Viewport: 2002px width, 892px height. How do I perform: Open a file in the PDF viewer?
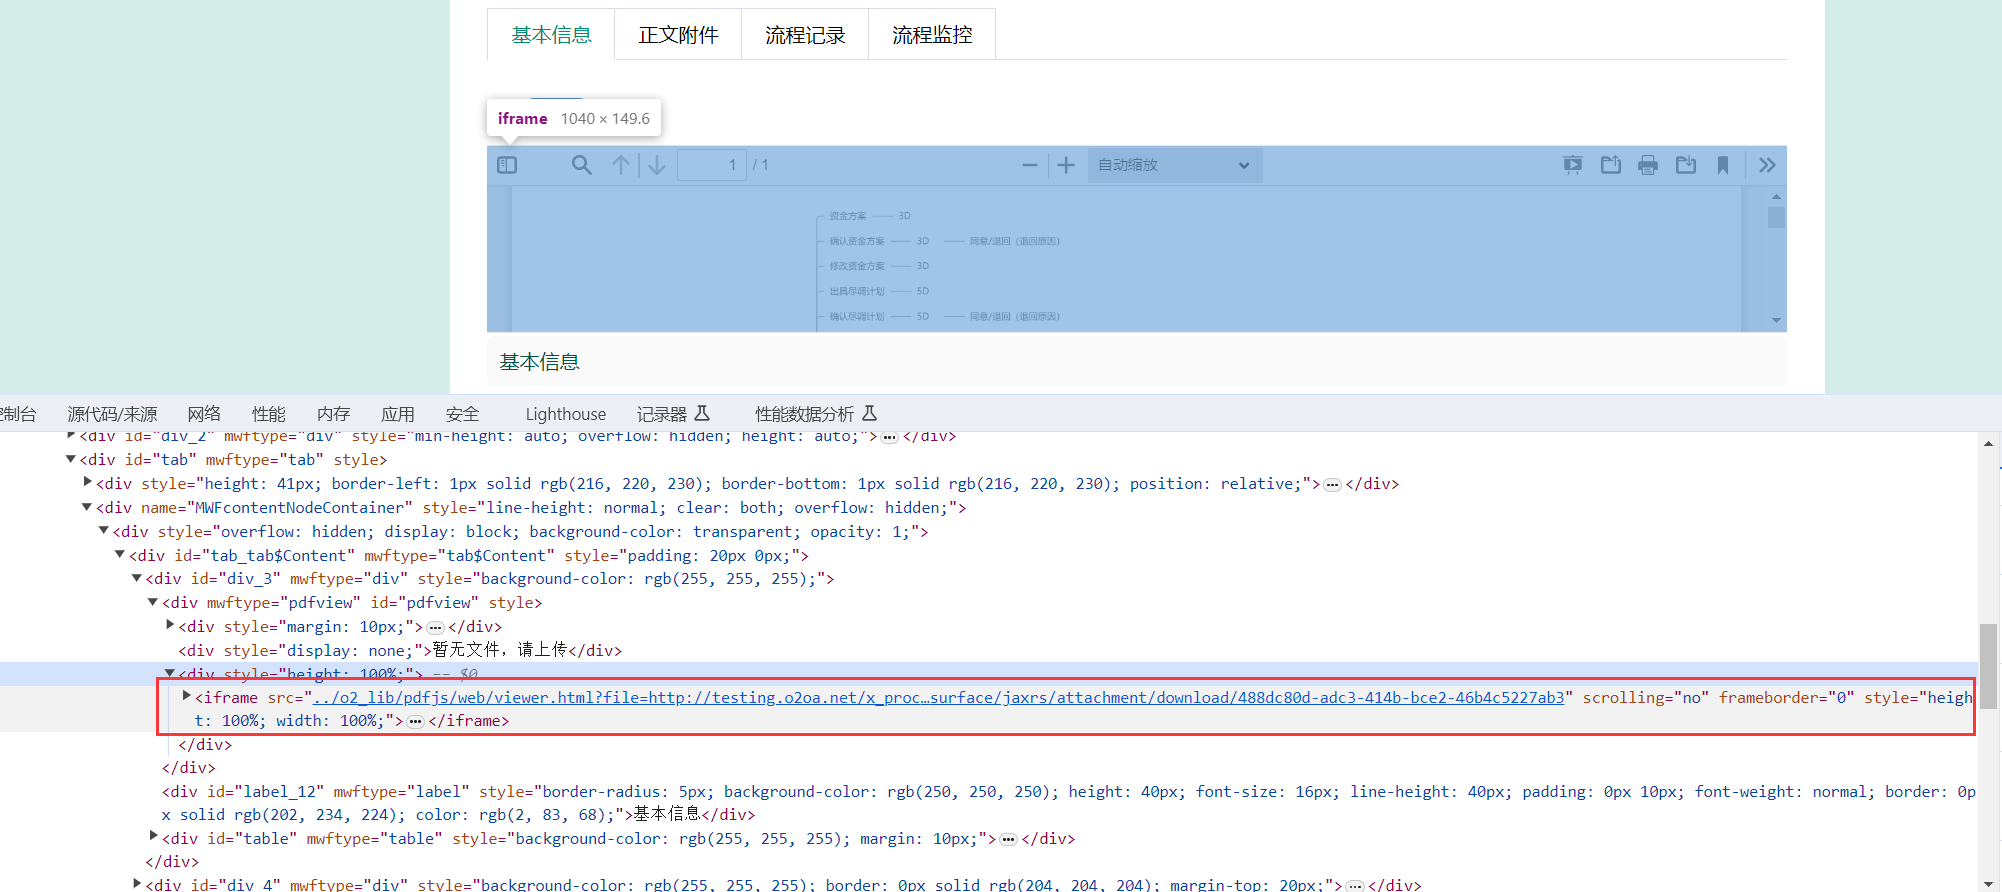(x=1611, y=165)
